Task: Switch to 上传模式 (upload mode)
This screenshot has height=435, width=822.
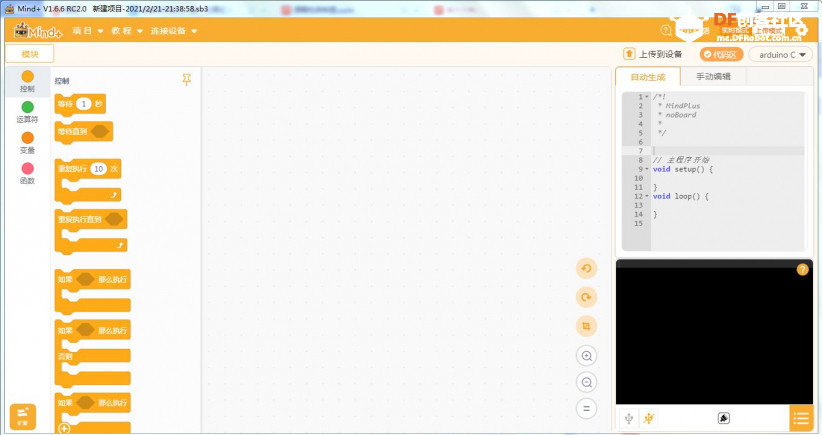Action: coord(768,31)
